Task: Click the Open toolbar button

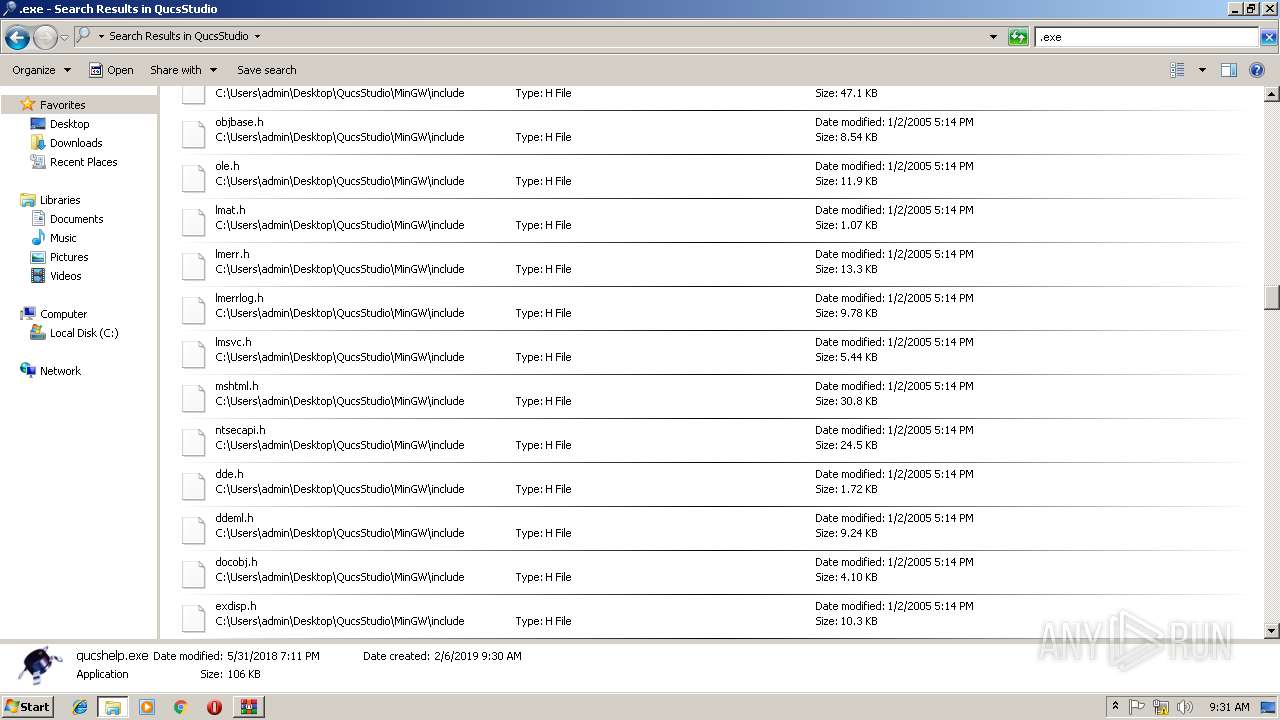Action: tap(111, 70)
